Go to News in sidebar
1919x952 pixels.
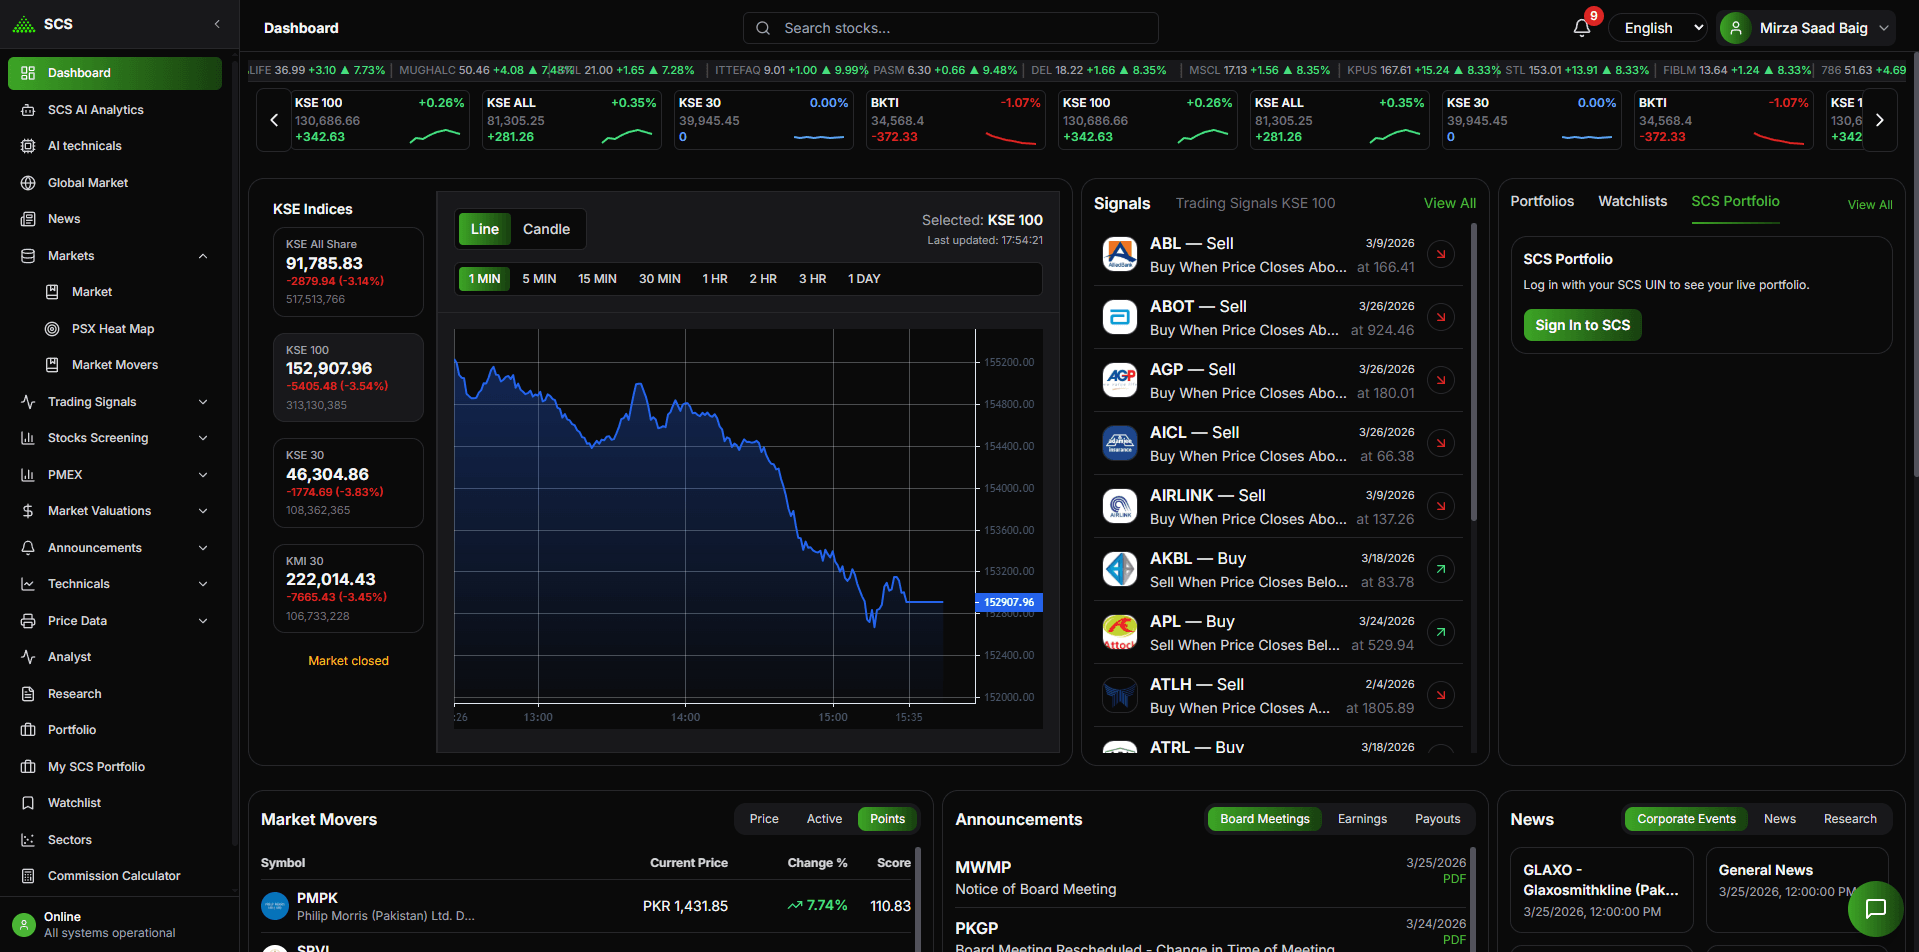[115, 219]
